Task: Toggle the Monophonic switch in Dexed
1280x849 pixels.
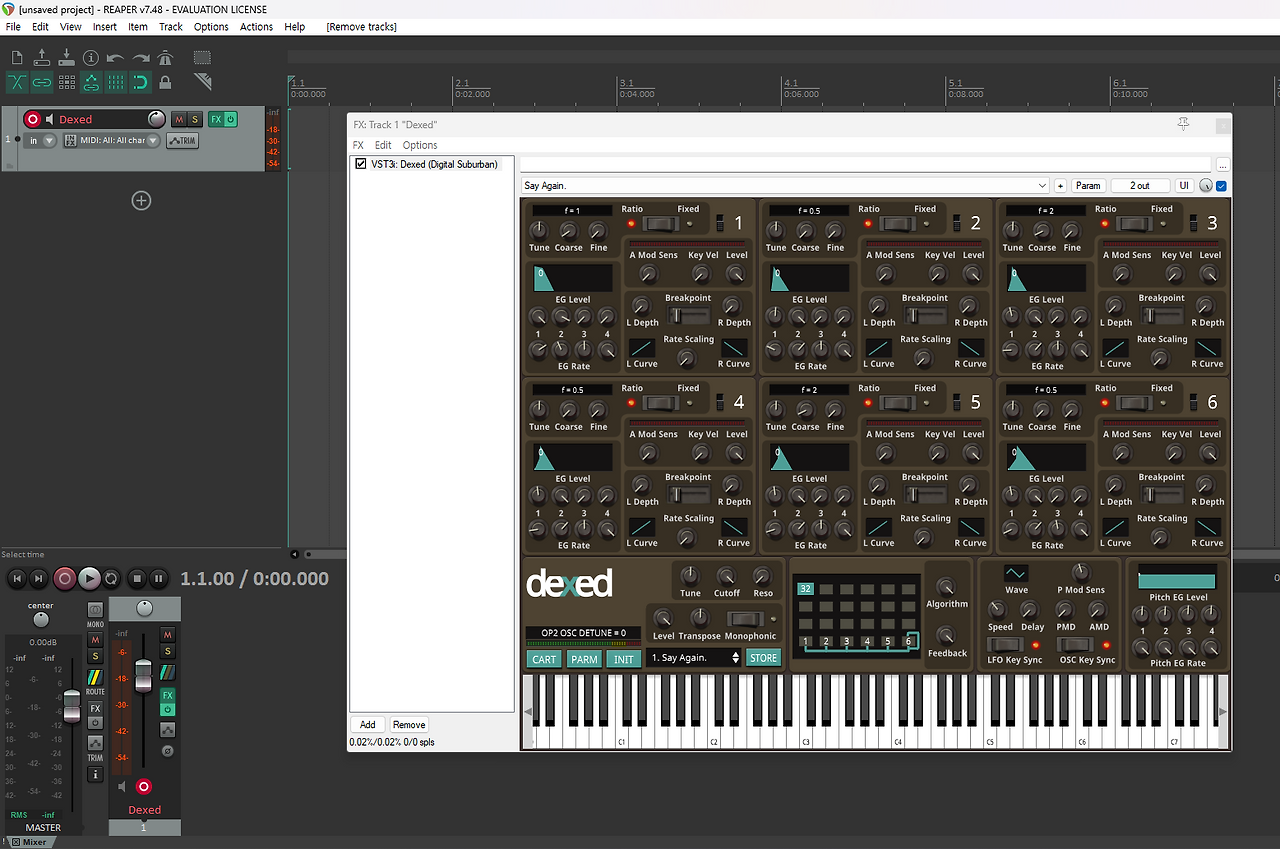Action: pos(745,619)
